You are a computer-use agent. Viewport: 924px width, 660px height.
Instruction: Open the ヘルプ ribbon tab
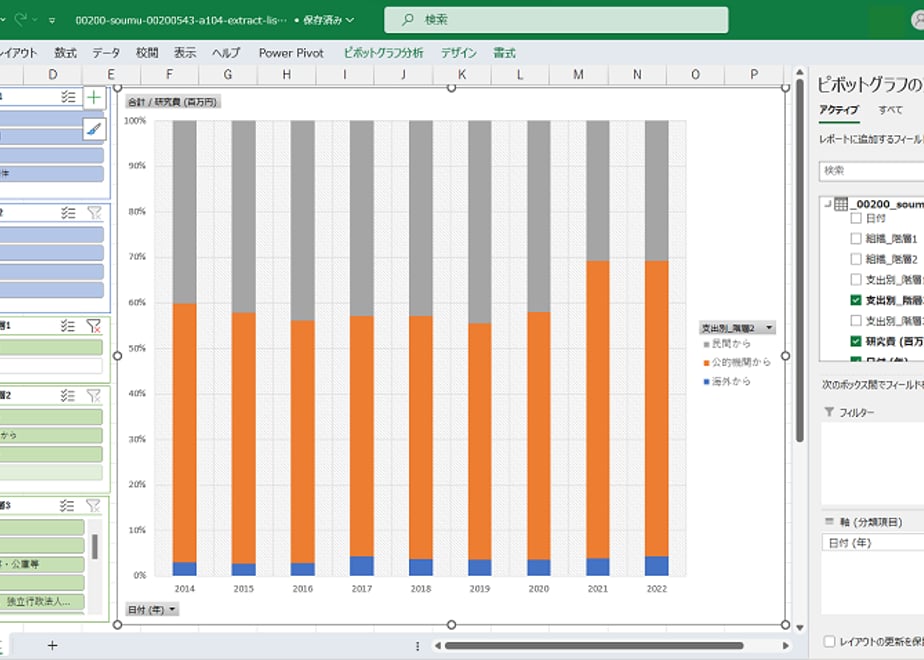226,53
